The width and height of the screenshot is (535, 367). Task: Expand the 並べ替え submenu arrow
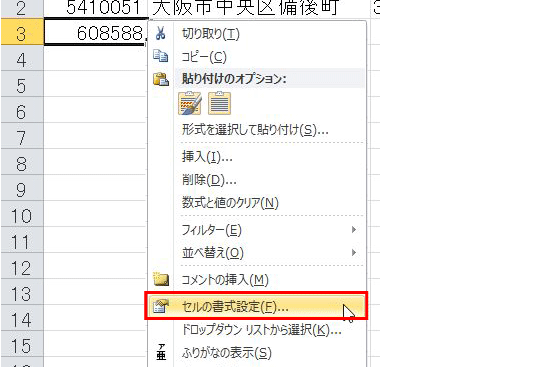tap(354, 252)
